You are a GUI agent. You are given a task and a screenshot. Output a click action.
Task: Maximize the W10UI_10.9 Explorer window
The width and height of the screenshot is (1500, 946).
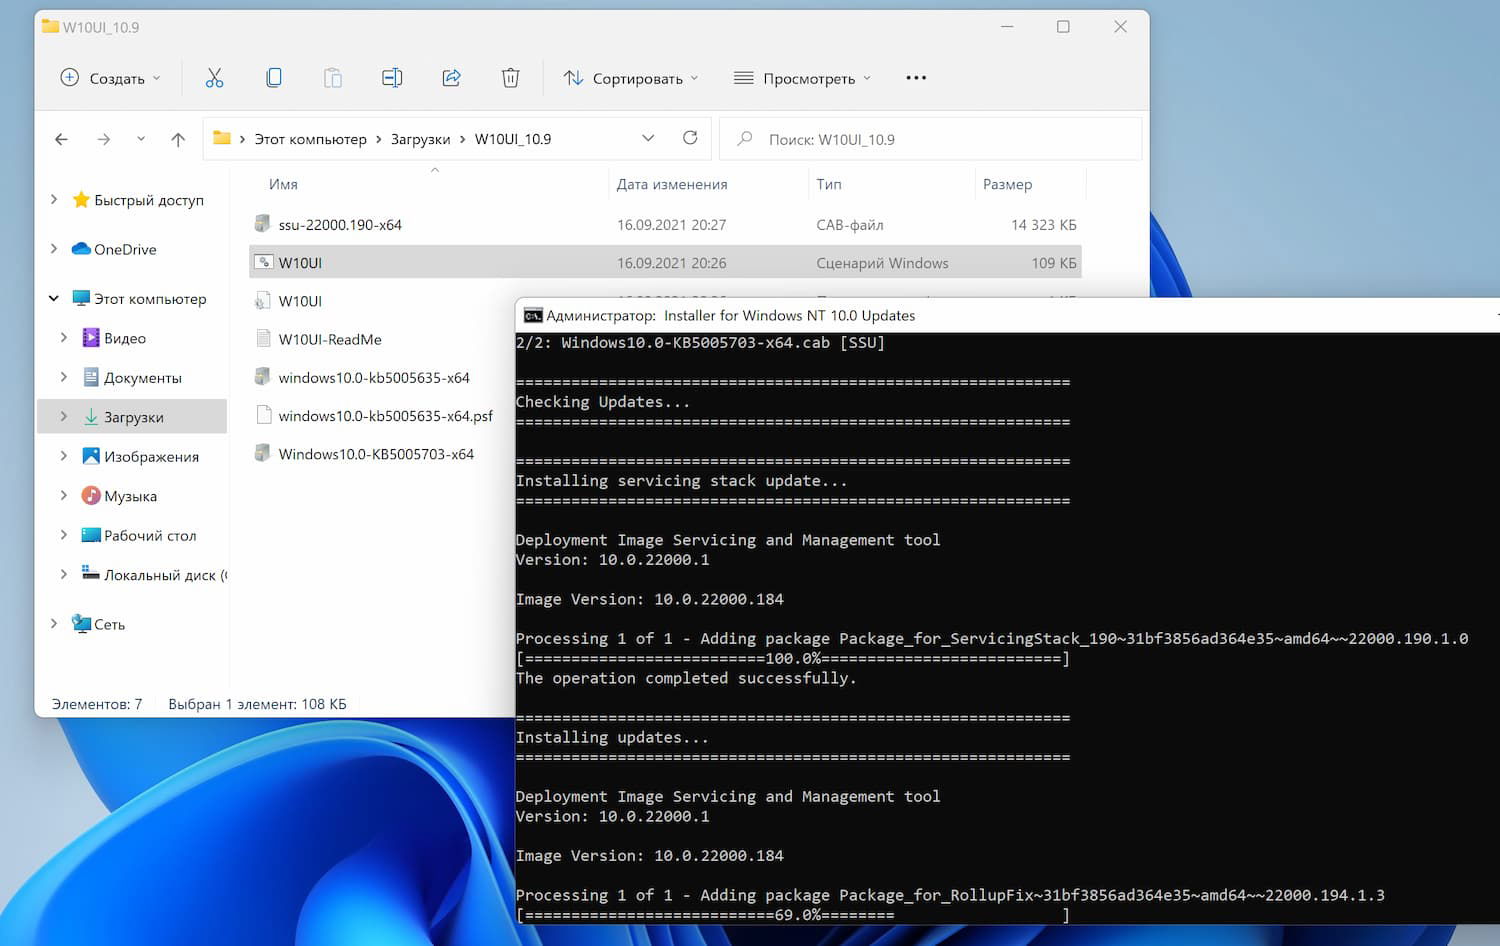1063,27
